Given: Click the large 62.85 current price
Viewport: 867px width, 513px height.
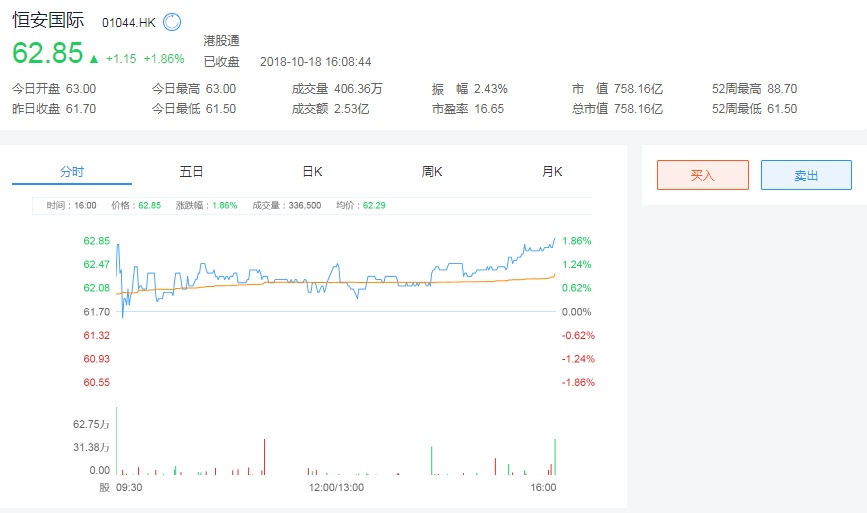Looking at the screenshot, I should pos(47,54).
